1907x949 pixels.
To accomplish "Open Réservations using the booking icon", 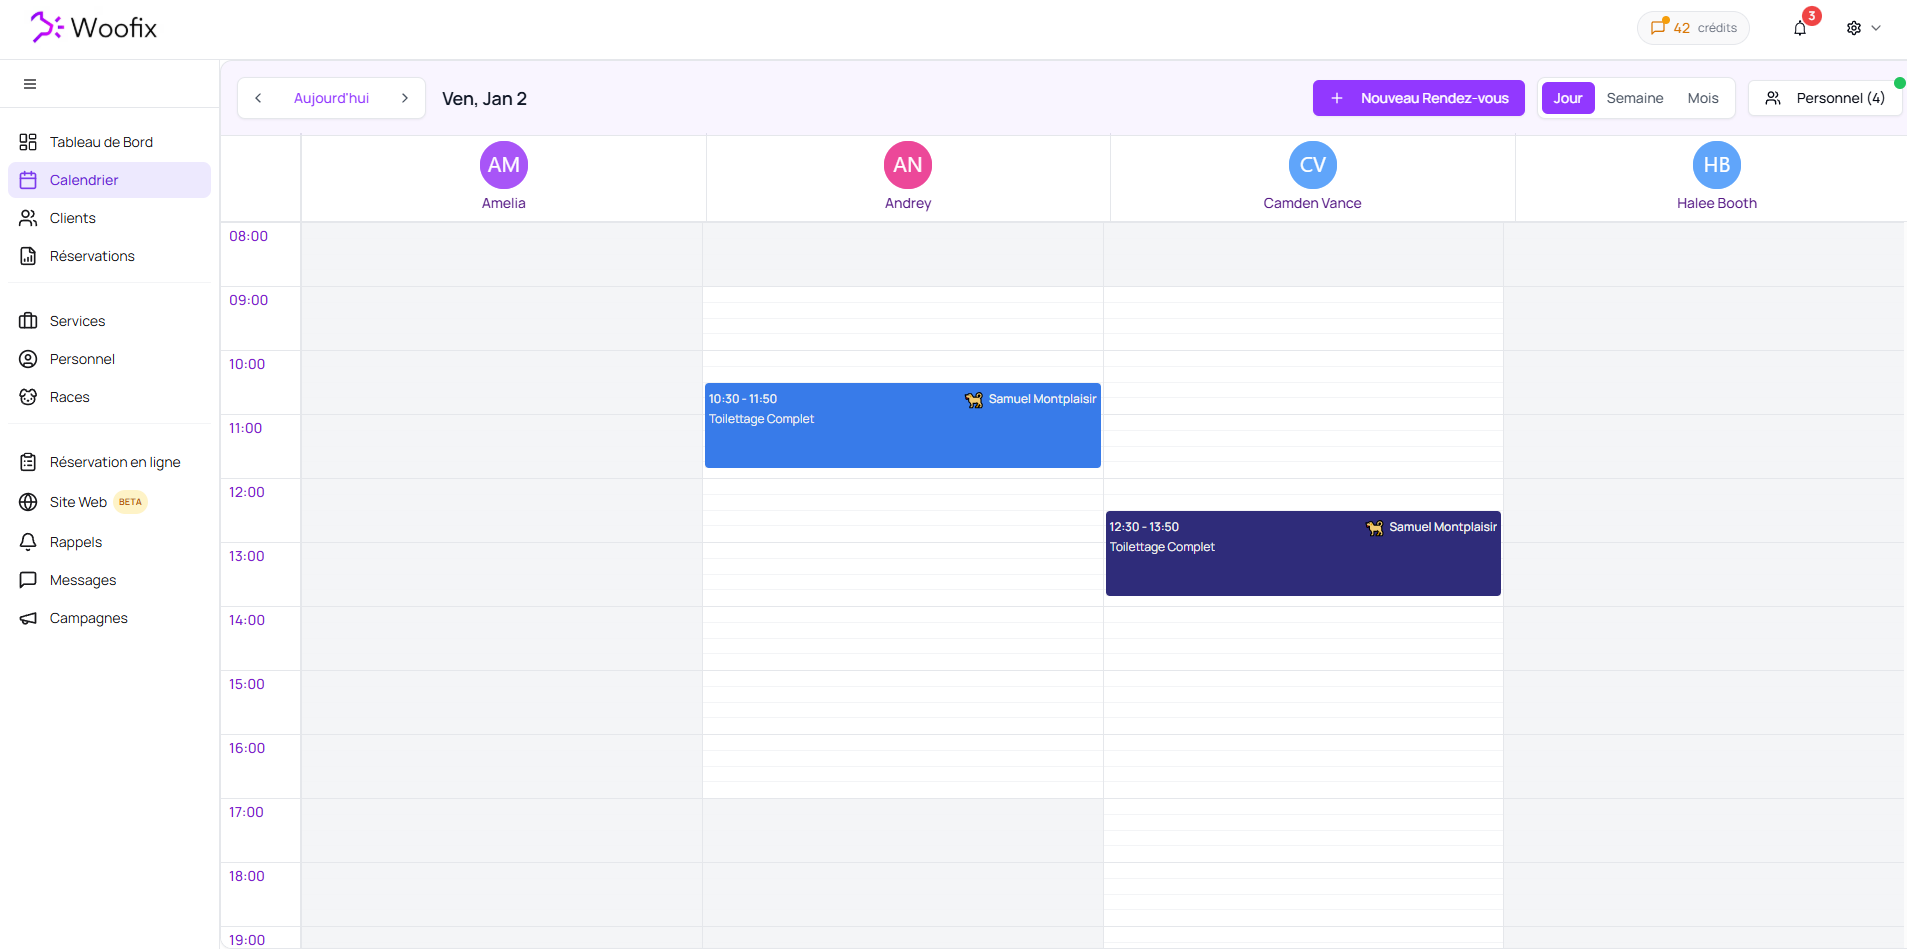I will point(29,256).
